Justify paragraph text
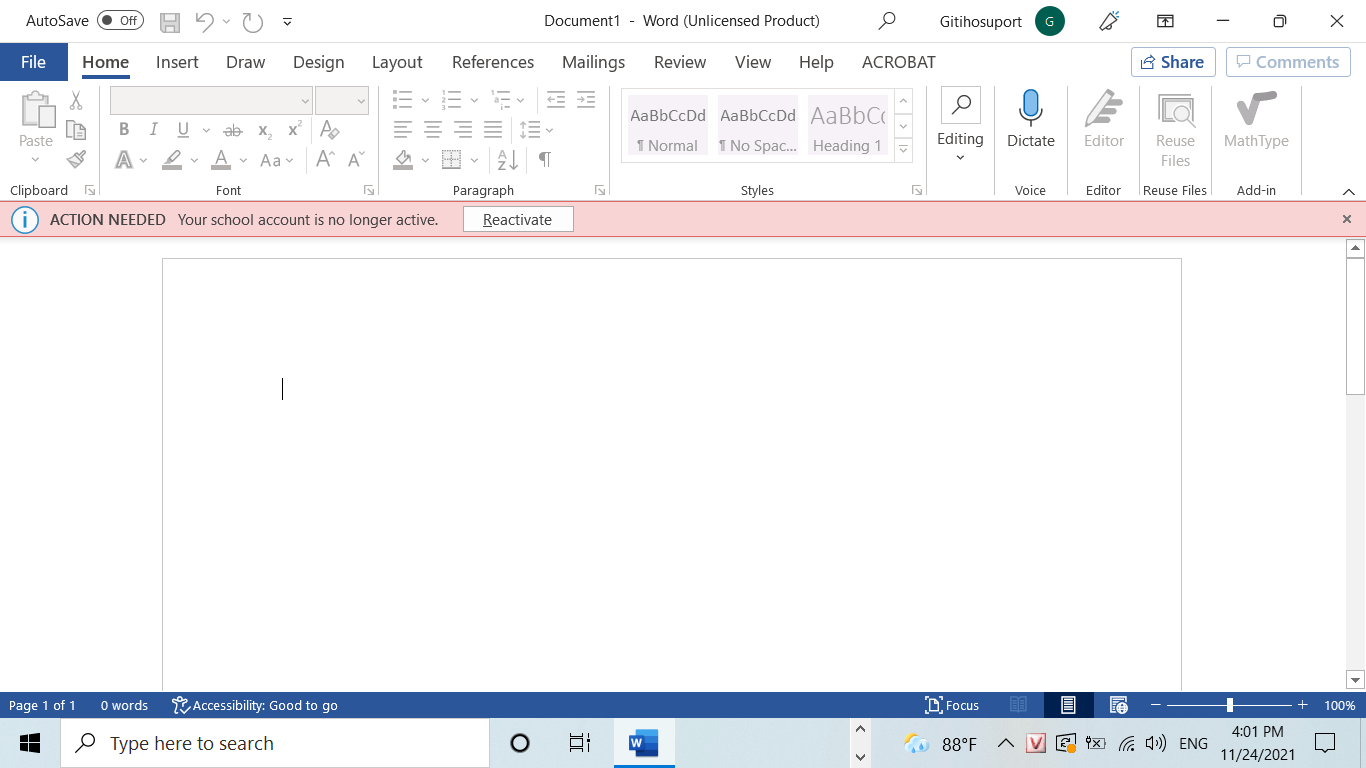 click(x=493, y=130)
